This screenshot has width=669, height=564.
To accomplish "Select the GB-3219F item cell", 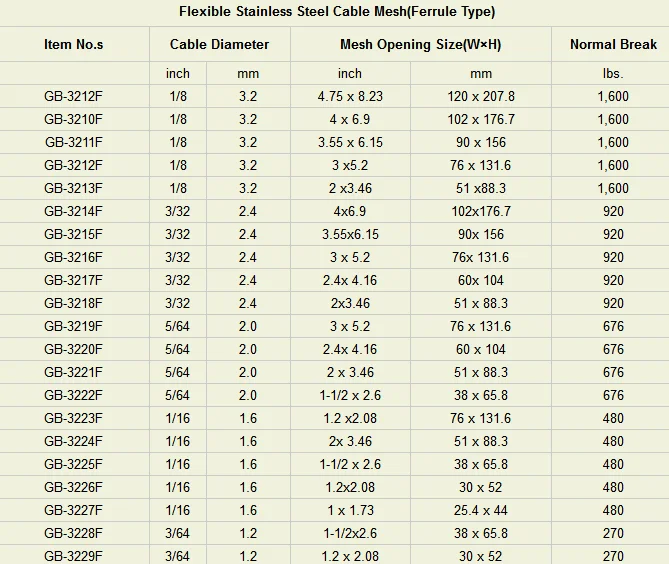I will 73,326.
